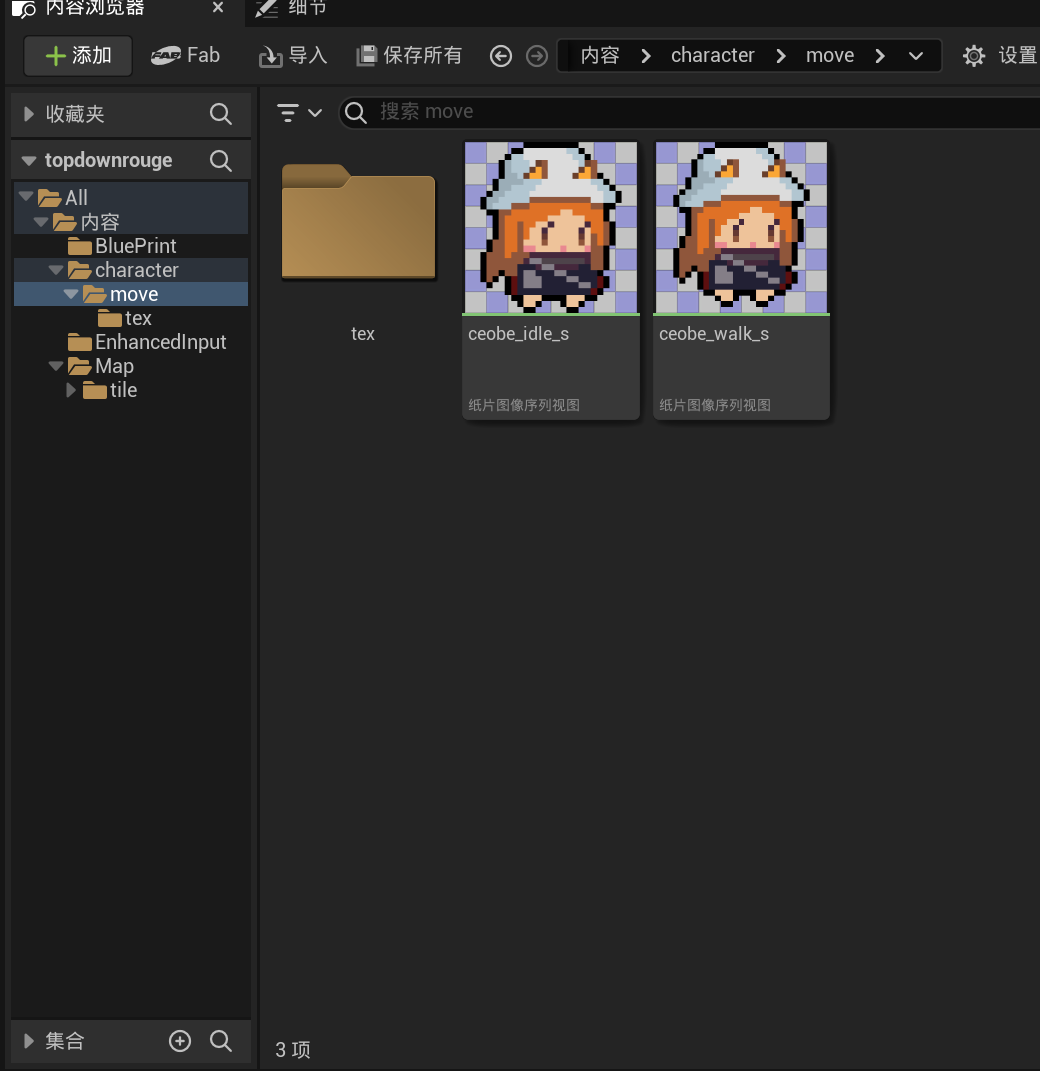Click search icon beside topdownrouge
1040x1071 pixels.
(x=221, y=161)
